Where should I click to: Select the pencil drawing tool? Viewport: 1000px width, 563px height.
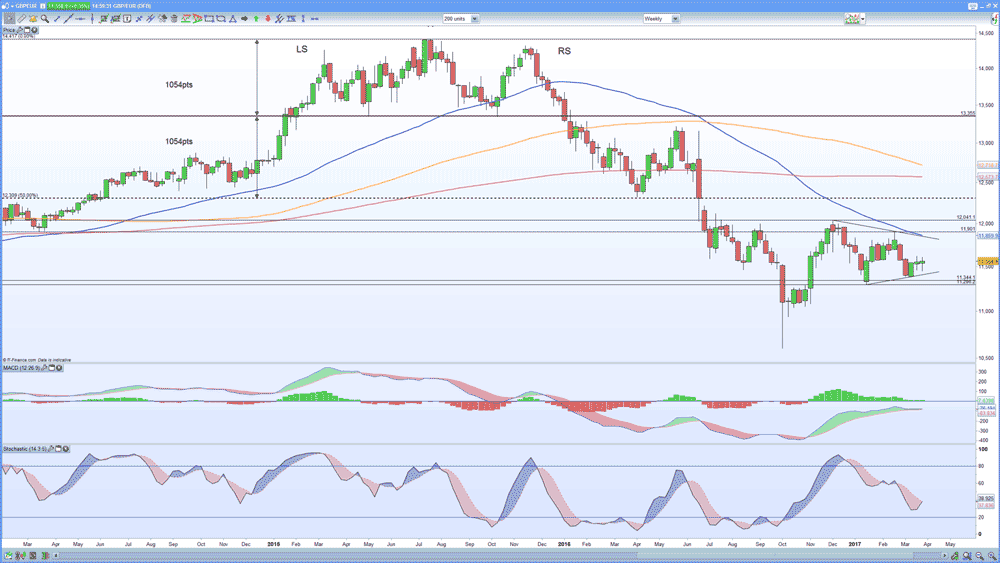tap(21, 19)
